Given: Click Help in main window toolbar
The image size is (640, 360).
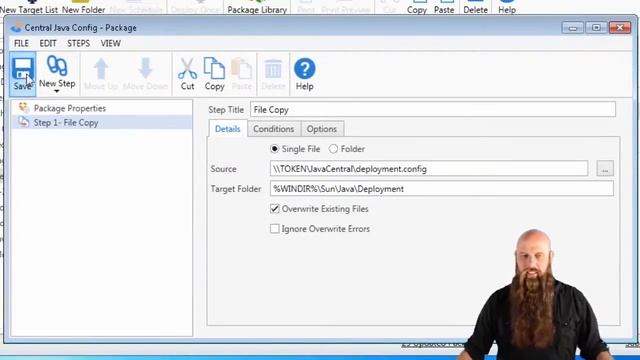Looking at the screenshot, I should pos(507,7).
